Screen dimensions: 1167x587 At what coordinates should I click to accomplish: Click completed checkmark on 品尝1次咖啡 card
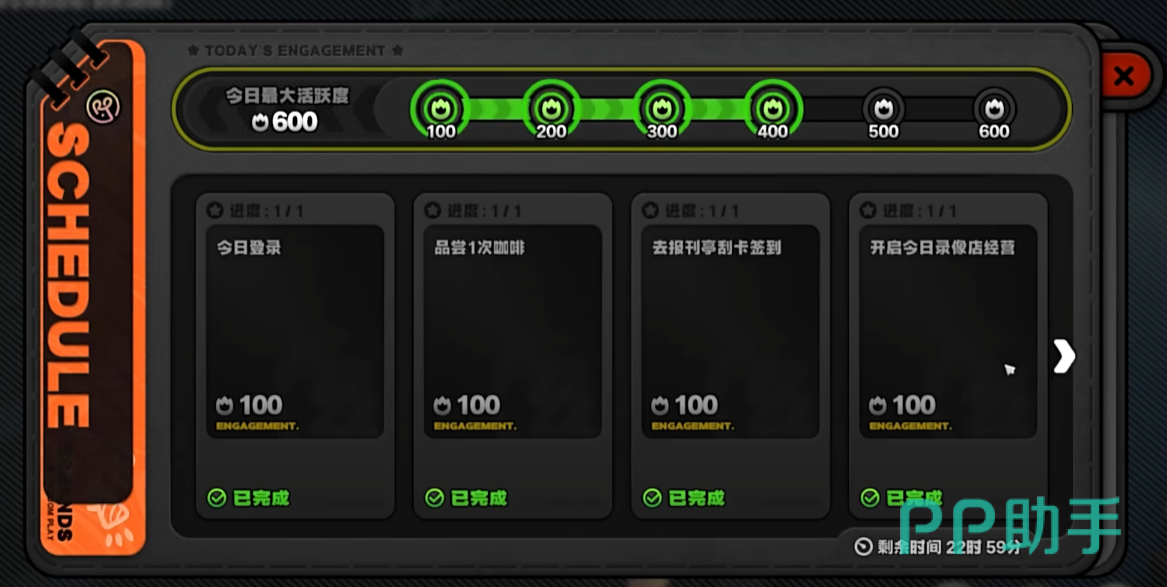[435, 497]
